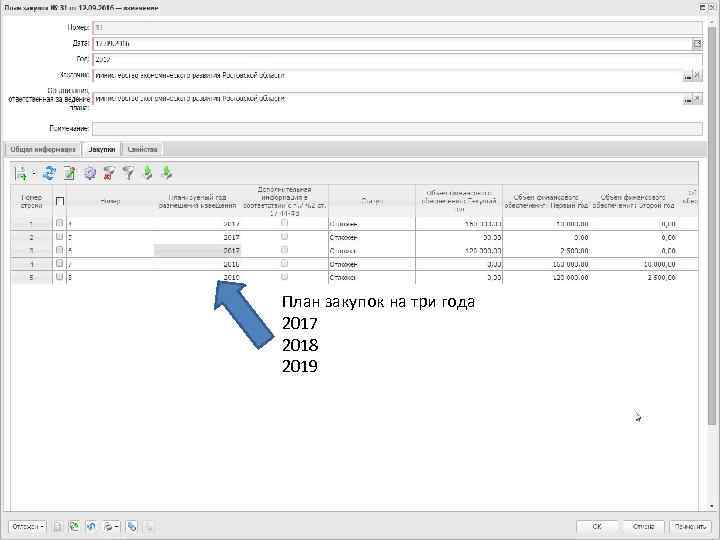
Task: Clear the customer field with its X button
Action: coord(698,76)
